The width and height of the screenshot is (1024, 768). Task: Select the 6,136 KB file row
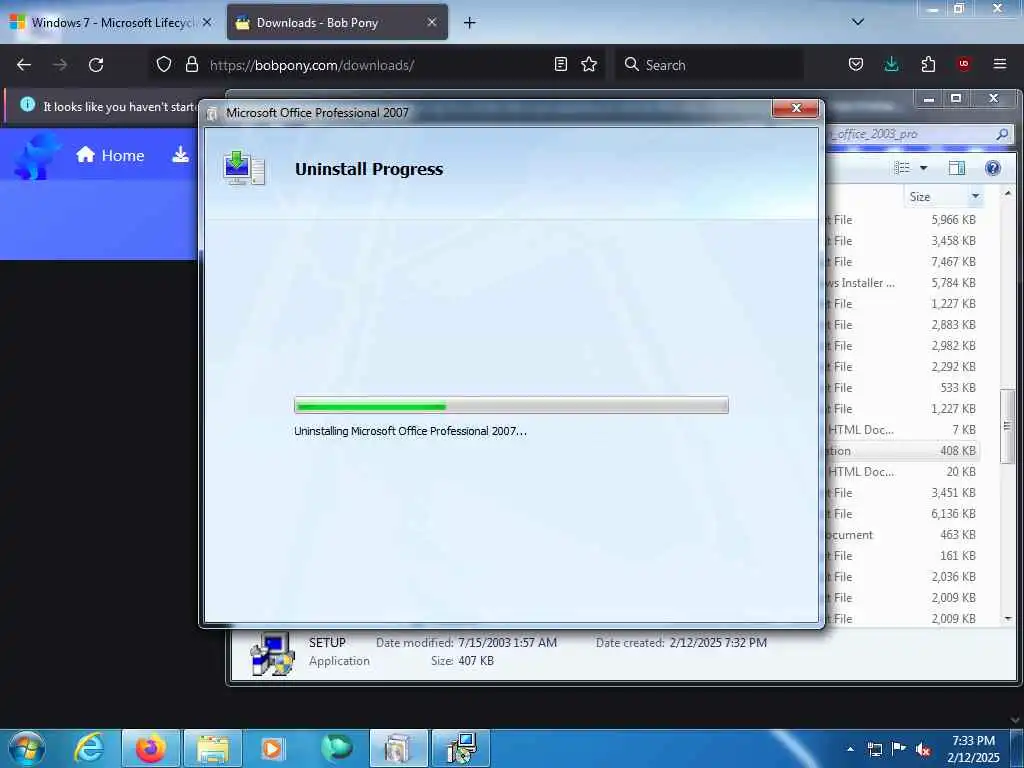(x=901, y=514)
